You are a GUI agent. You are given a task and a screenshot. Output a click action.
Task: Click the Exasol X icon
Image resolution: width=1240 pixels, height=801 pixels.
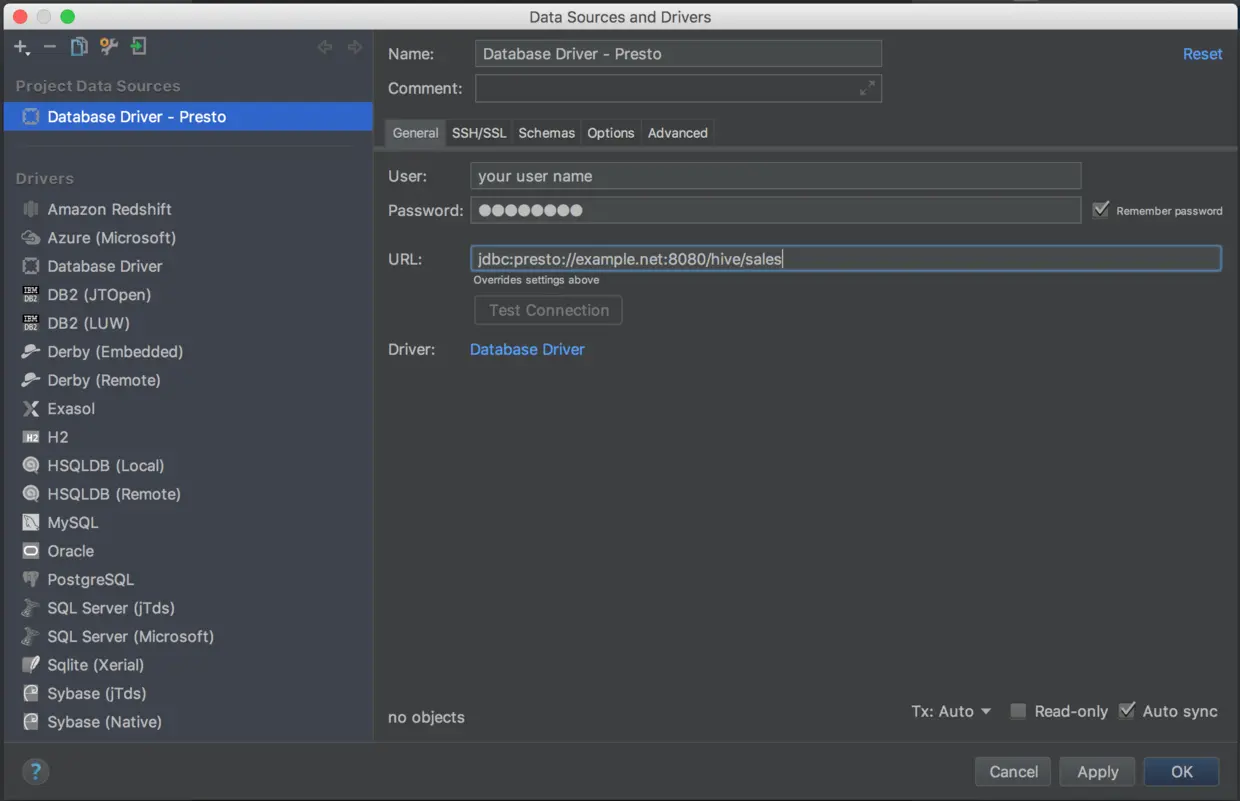click(31, 409)
